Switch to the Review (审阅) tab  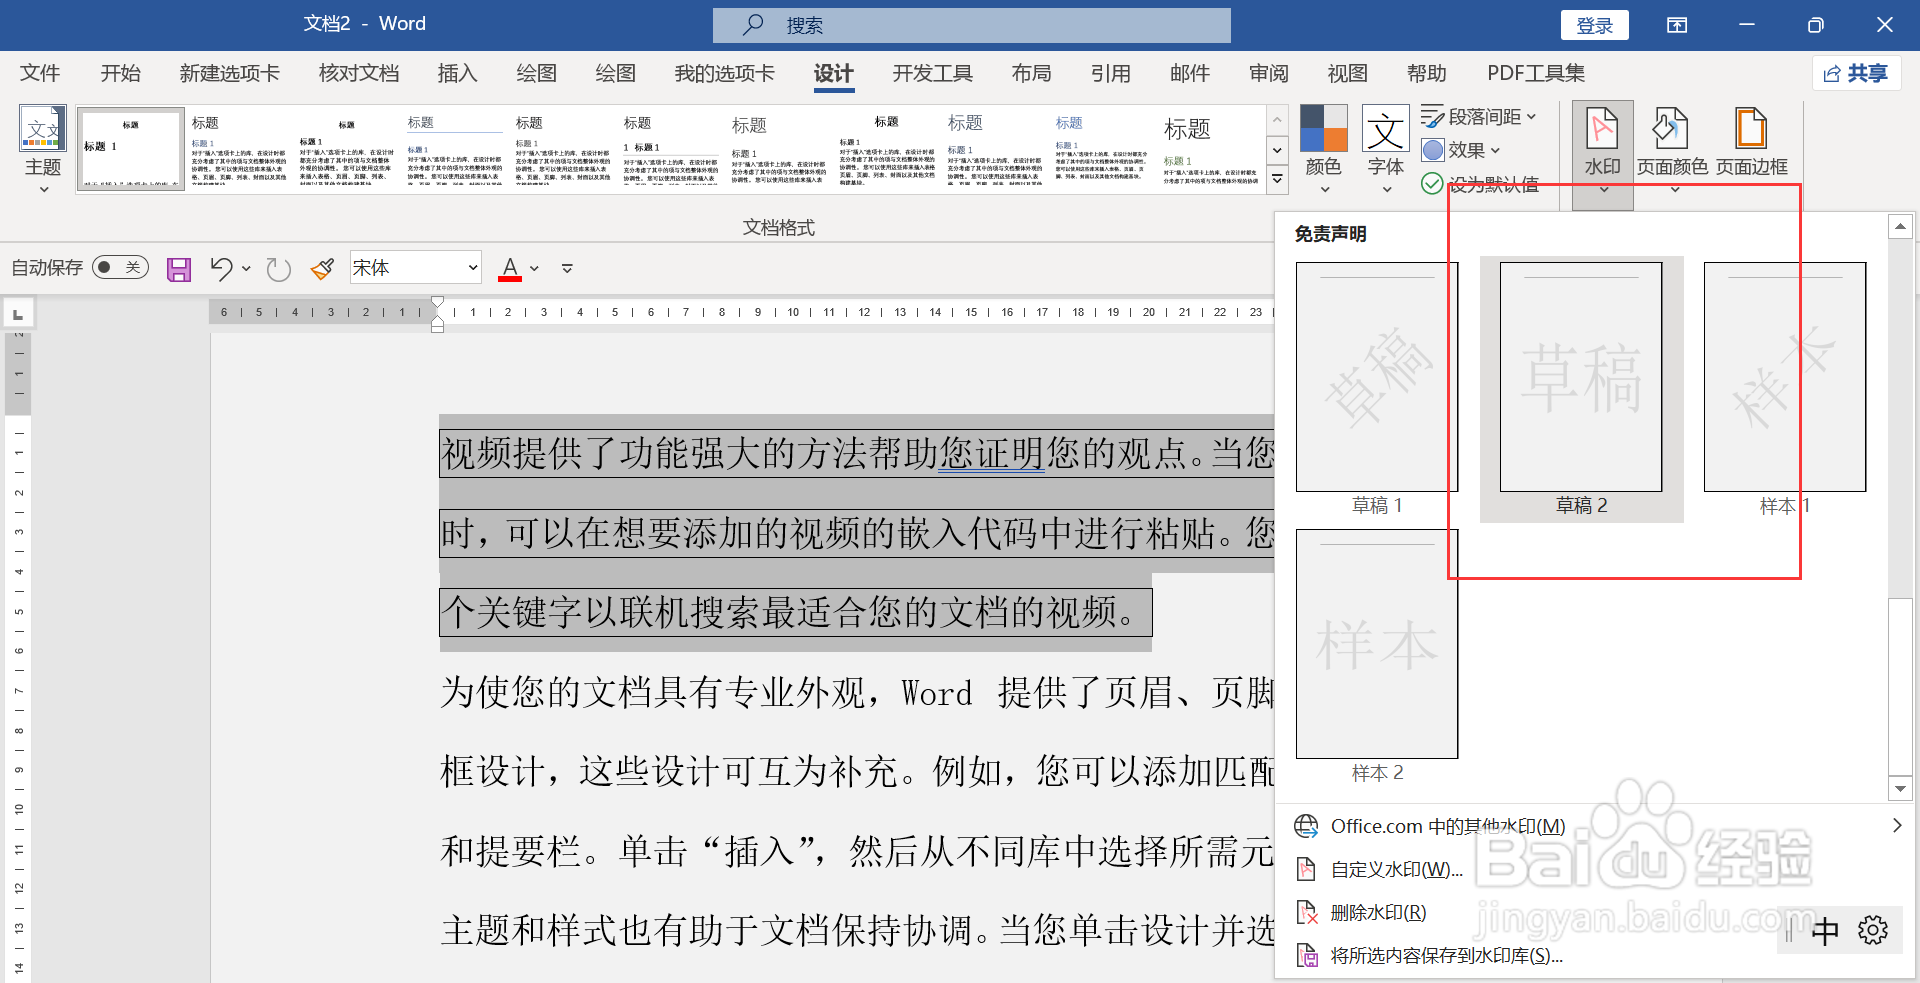click(x=1268, y=73)
